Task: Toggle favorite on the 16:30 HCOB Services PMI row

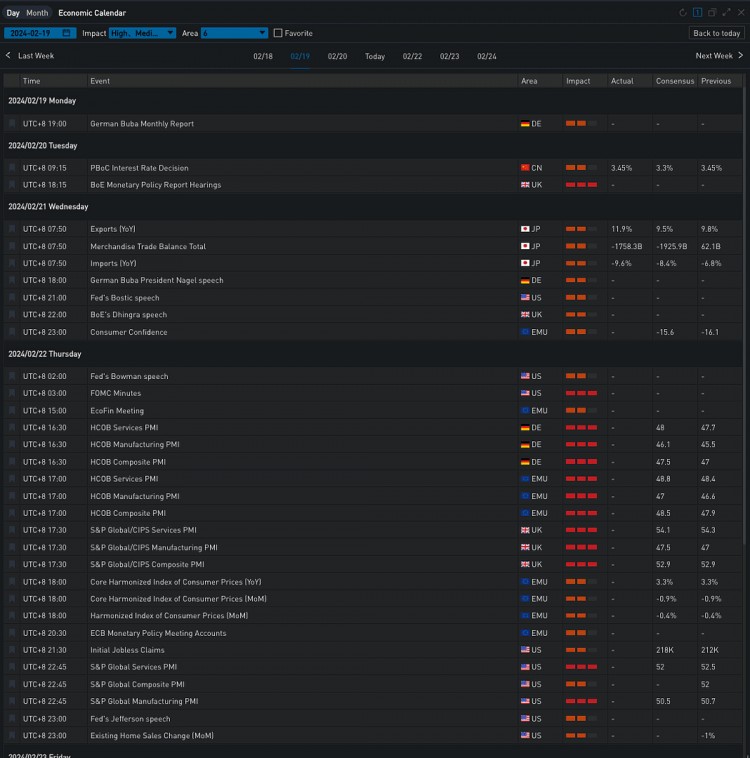Action: (12, 427)
